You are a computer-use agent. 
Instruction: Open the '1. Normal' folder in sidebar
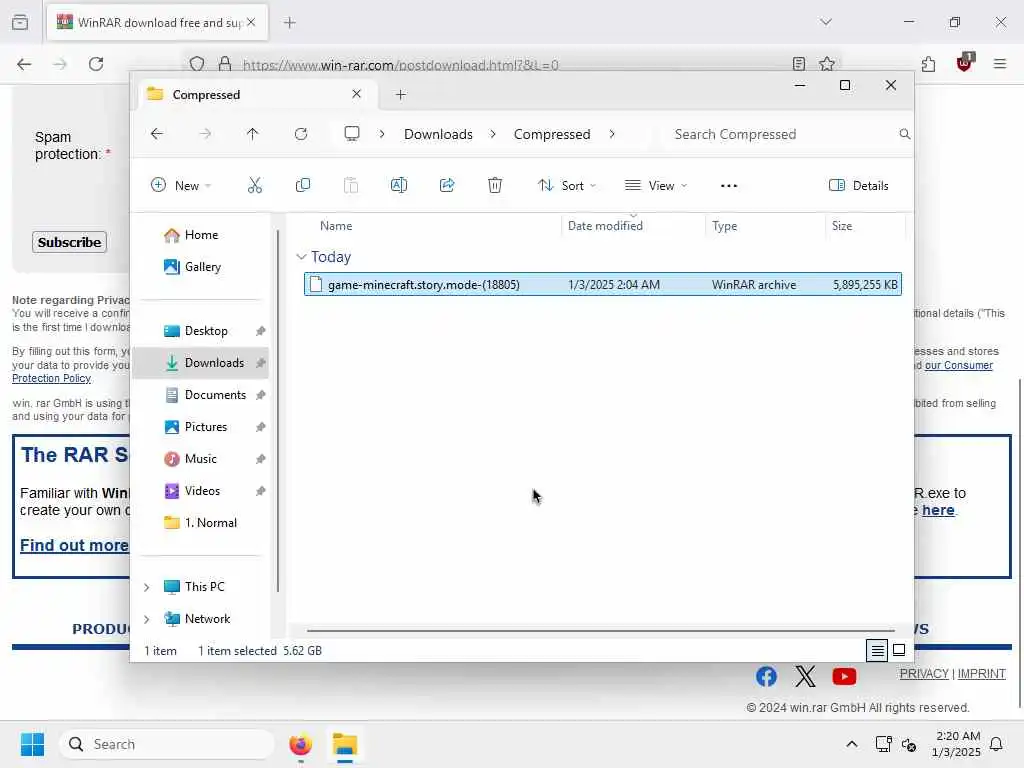coord(201,522)
